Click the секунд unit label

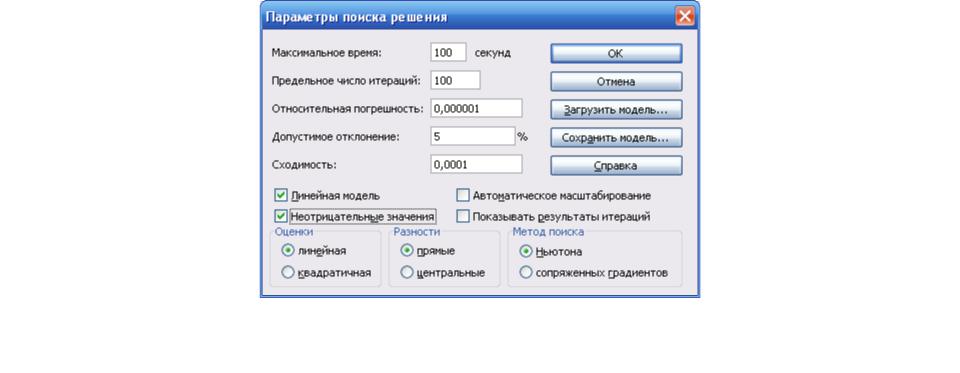(493, 53)
